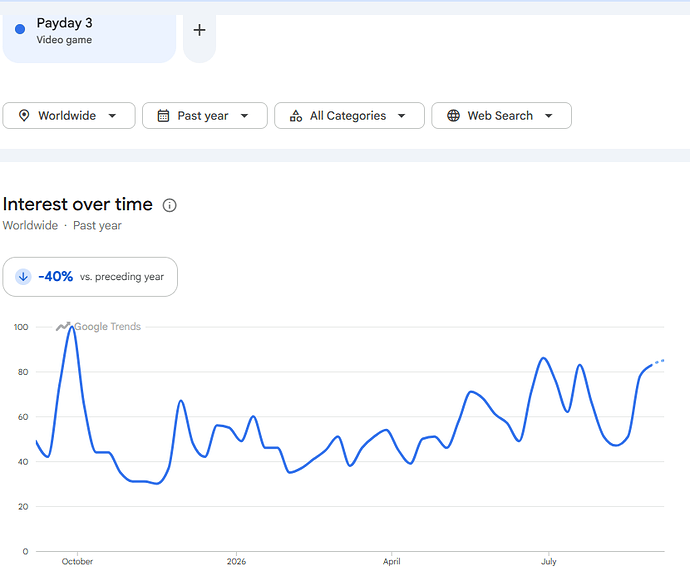Viewport: 690px width, 576px height.
Task: Click the globe icon in Web Search filter
Action: click(453, 116)
